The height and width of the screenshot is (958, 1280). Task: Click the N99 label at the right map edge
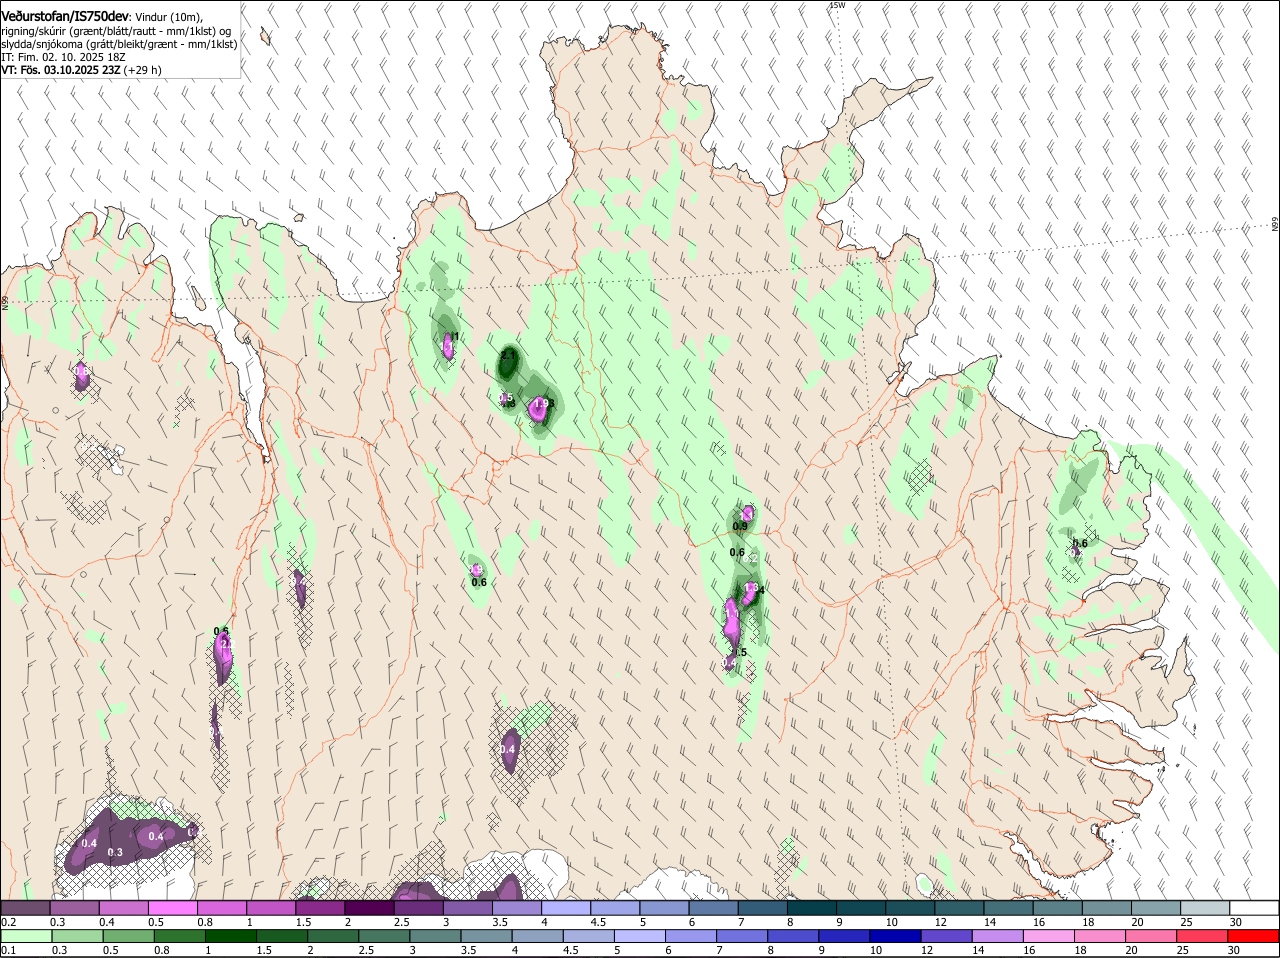1275,224
